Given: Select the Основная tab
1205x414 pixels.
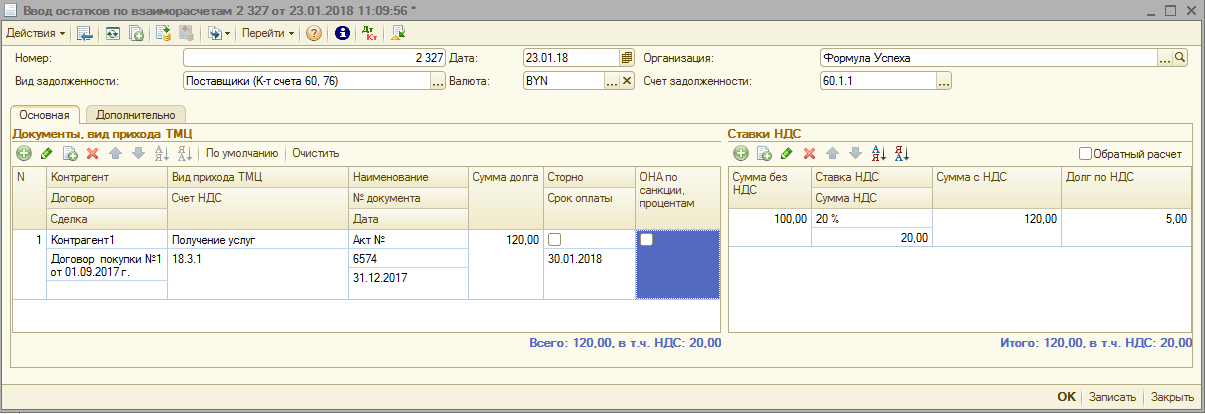Looking at the screenshot, I should 45,114.
